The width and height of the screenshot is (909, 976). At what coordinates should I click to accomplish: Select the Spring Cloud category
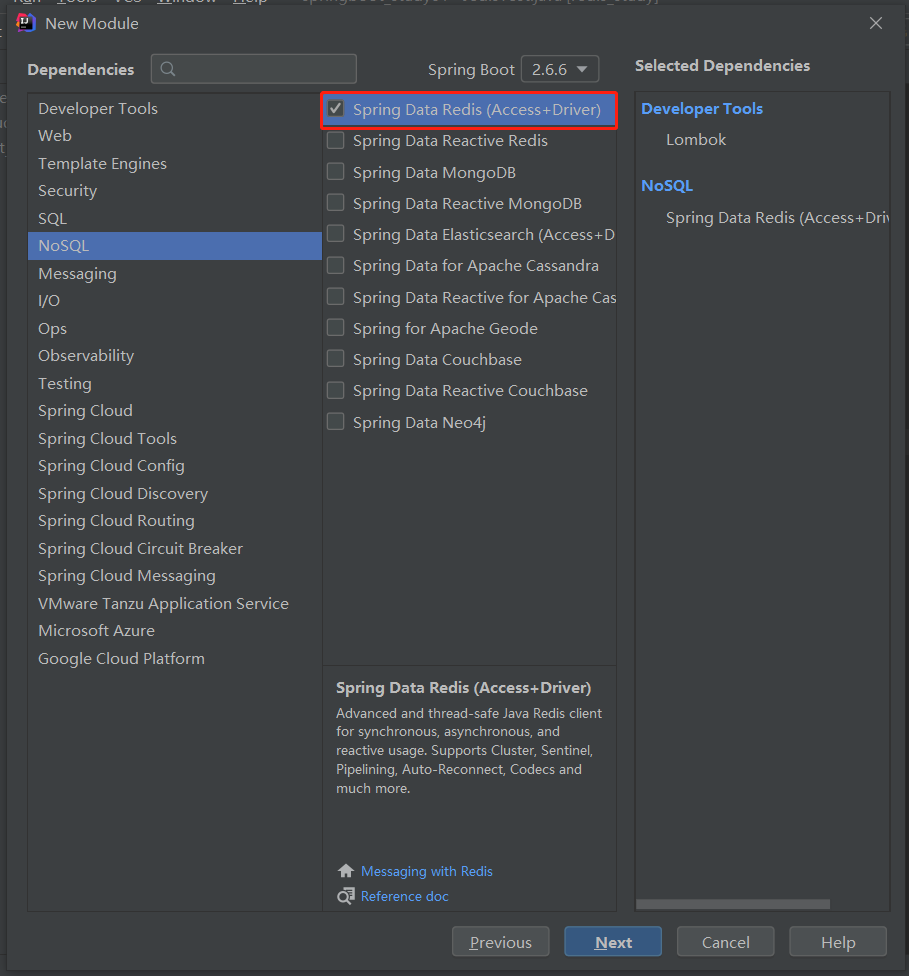tap(175, 411)
